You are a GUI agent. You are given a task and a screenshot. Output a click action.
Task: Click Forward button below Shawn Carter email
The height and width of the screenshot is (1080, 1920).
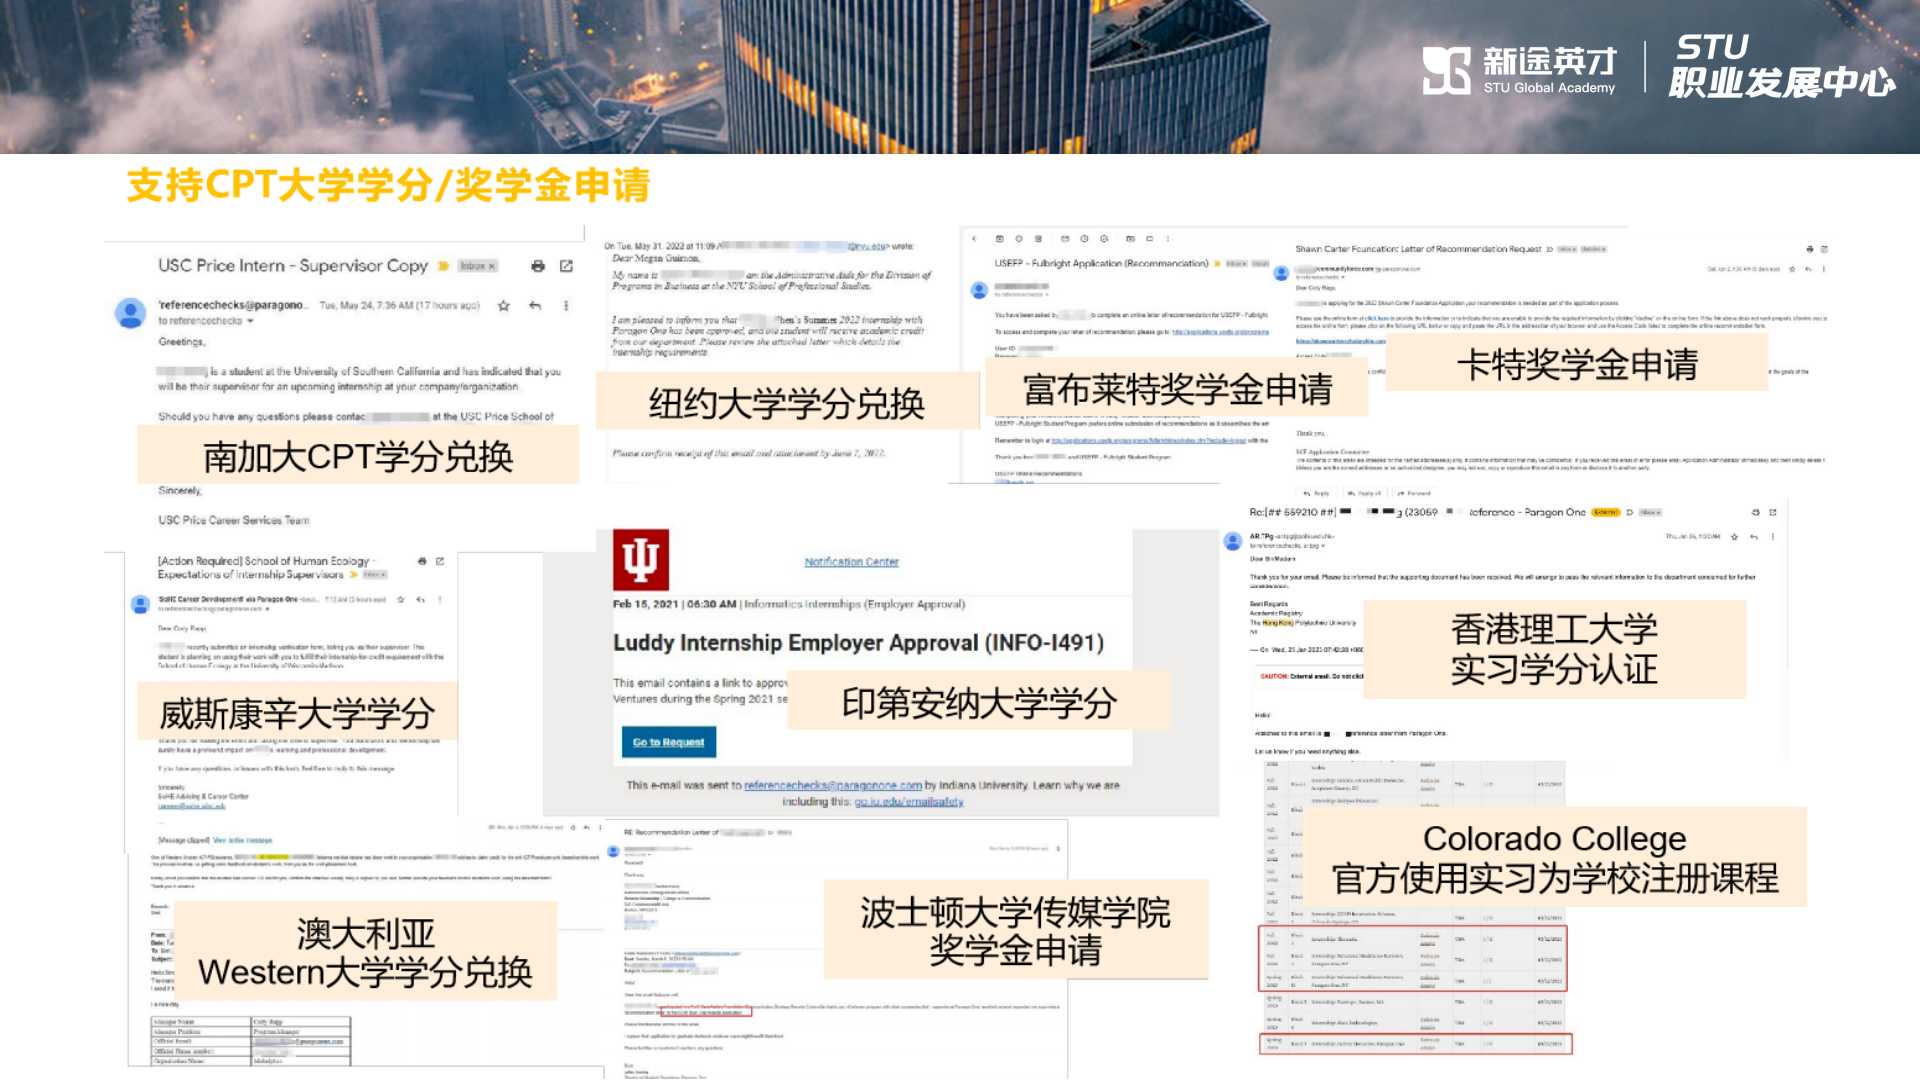point(1414,493)
